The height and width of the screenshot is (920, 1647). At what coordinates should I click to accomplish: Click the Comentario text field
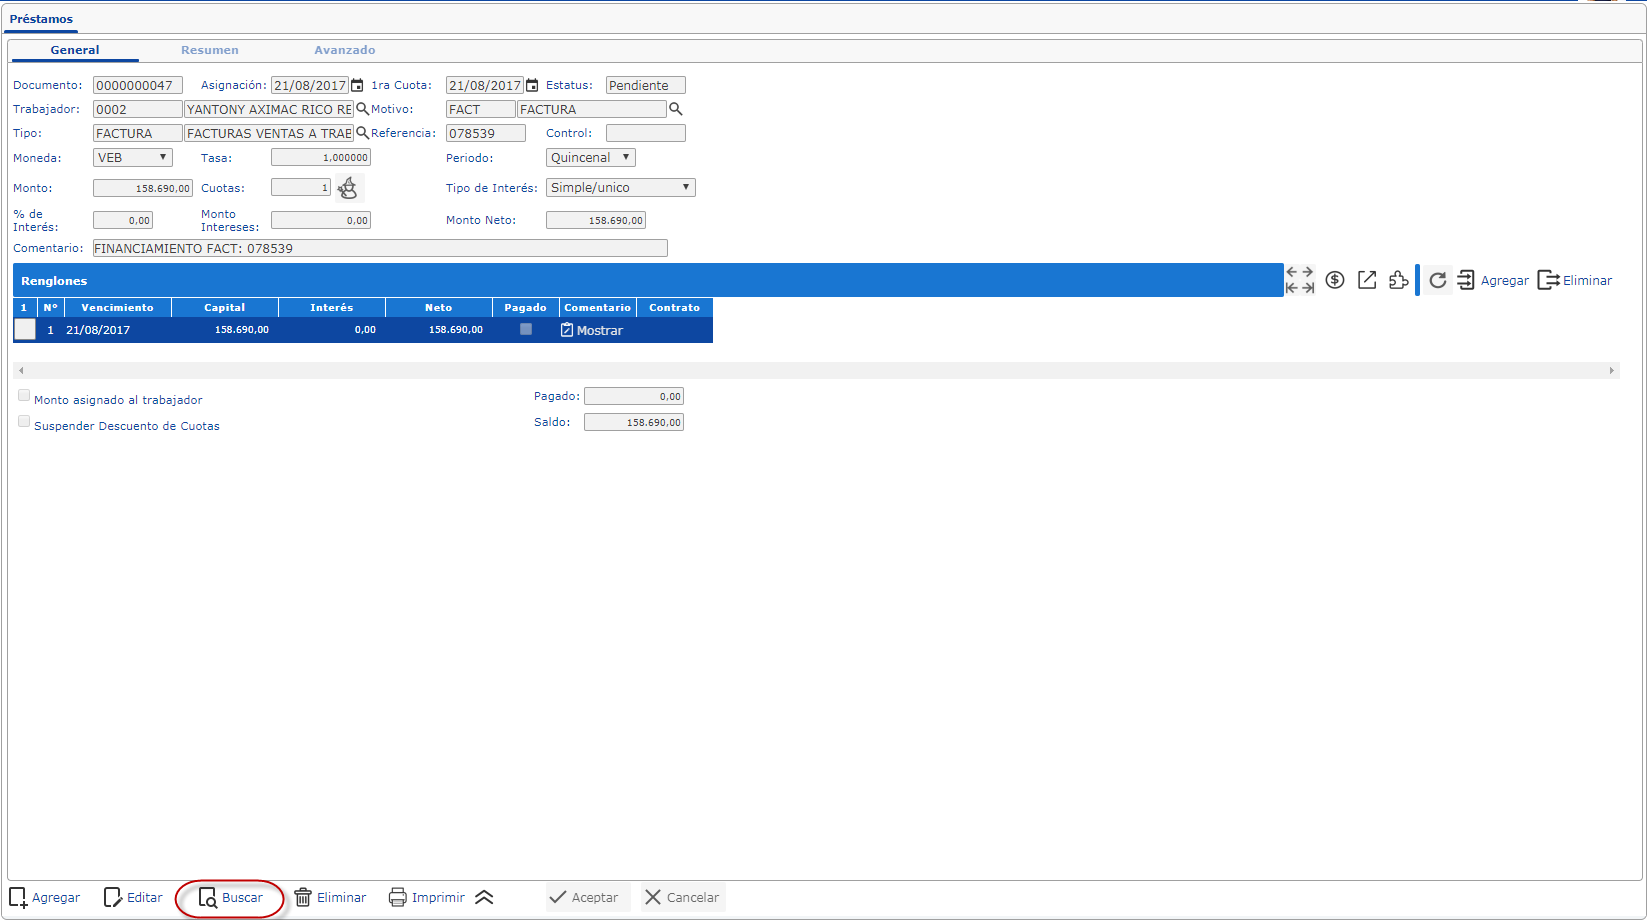(379, 249)
